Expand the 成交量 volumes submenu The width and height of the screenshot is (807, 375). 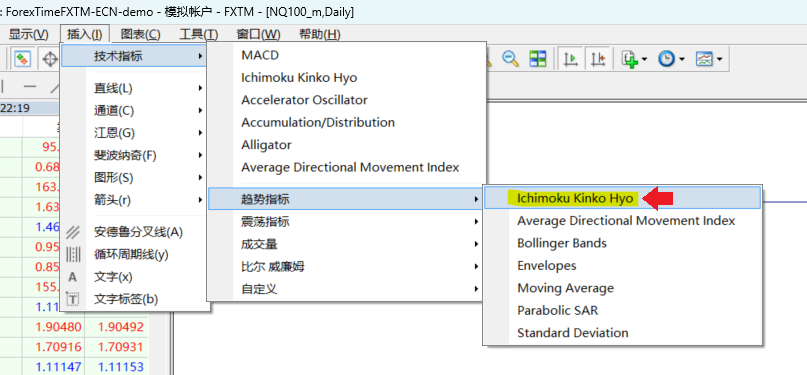point(346,244)
